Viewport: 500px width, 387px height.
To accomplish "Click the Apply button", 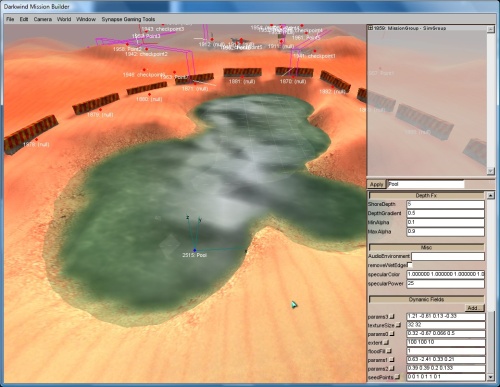I will [376, 184].
